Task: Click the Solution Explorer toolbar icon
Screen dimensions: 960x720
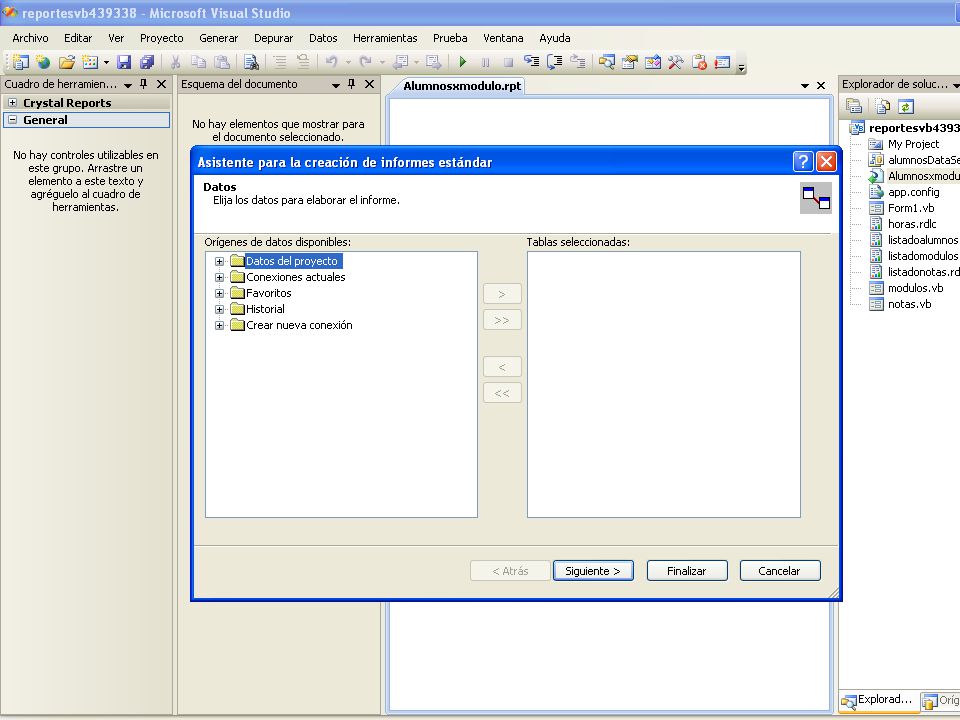Action: (607, 62)
